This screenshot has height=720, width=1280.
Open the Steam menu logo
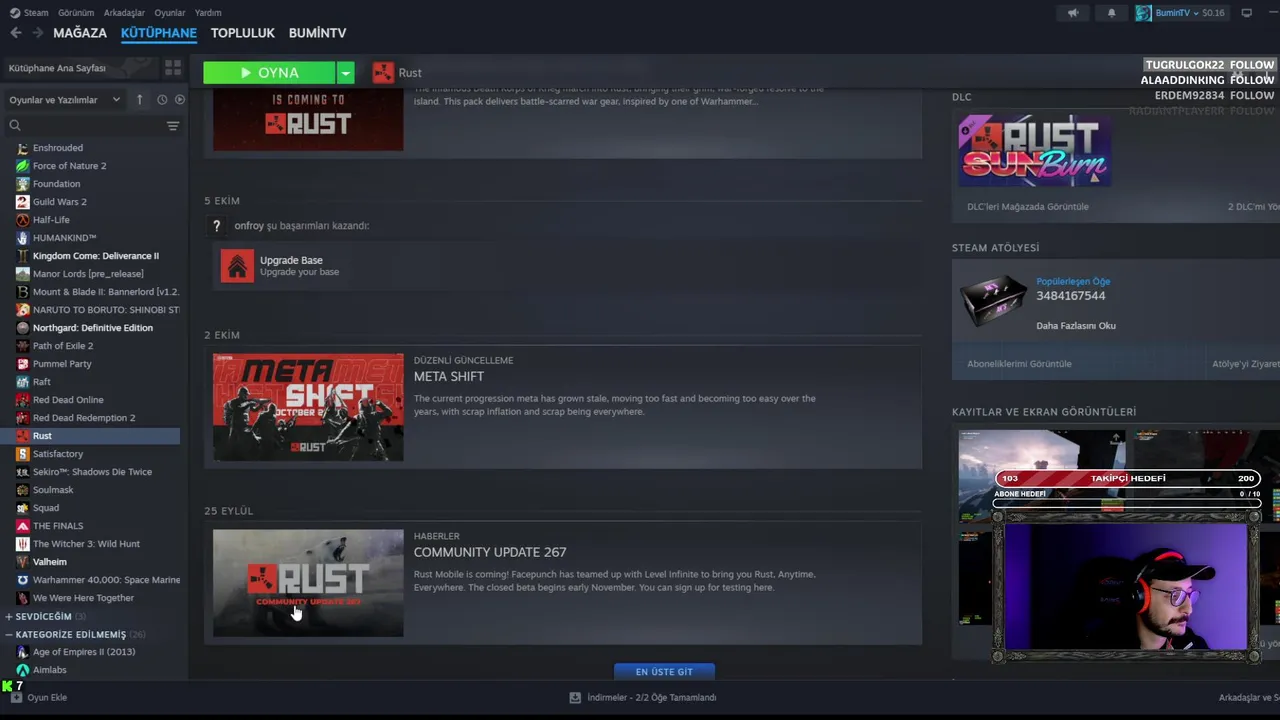[x=14, y=13]
